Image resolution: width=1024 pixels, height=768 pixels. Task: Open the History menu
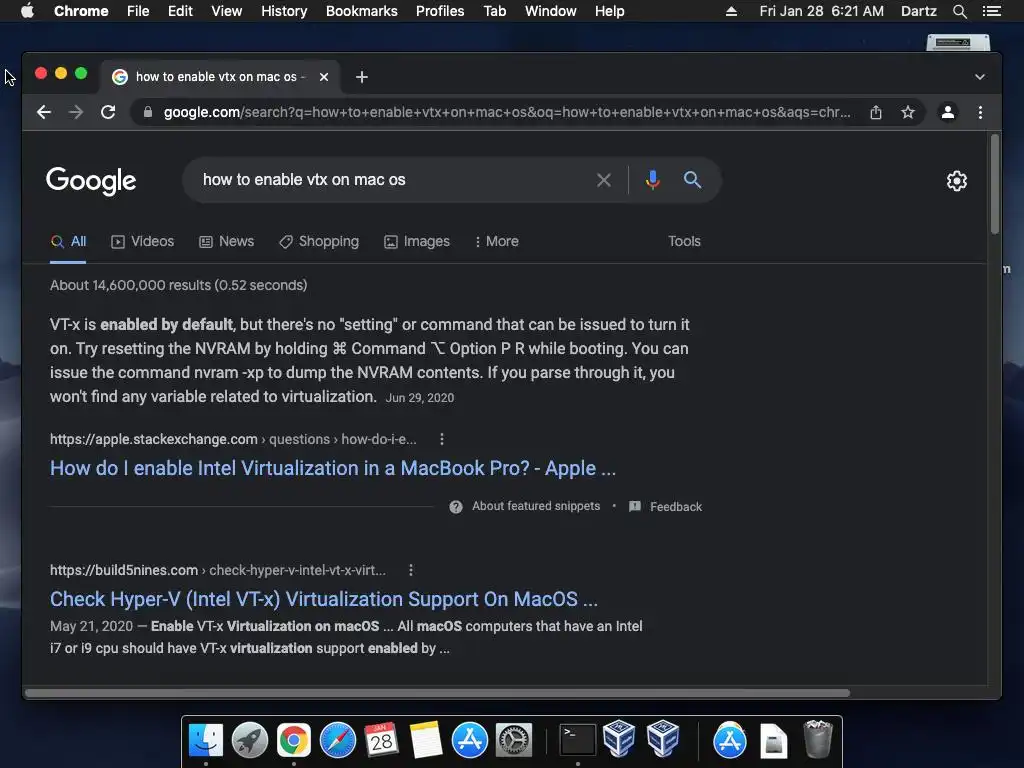pos(284,11)
